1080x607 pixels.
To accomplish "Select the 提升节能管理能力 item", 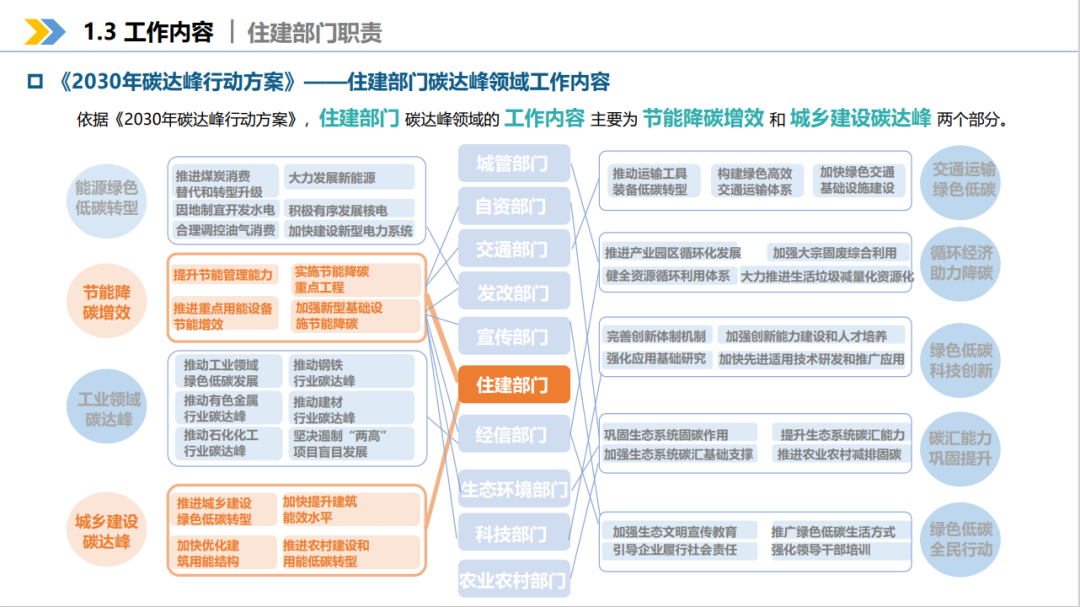I will point(223,275).
